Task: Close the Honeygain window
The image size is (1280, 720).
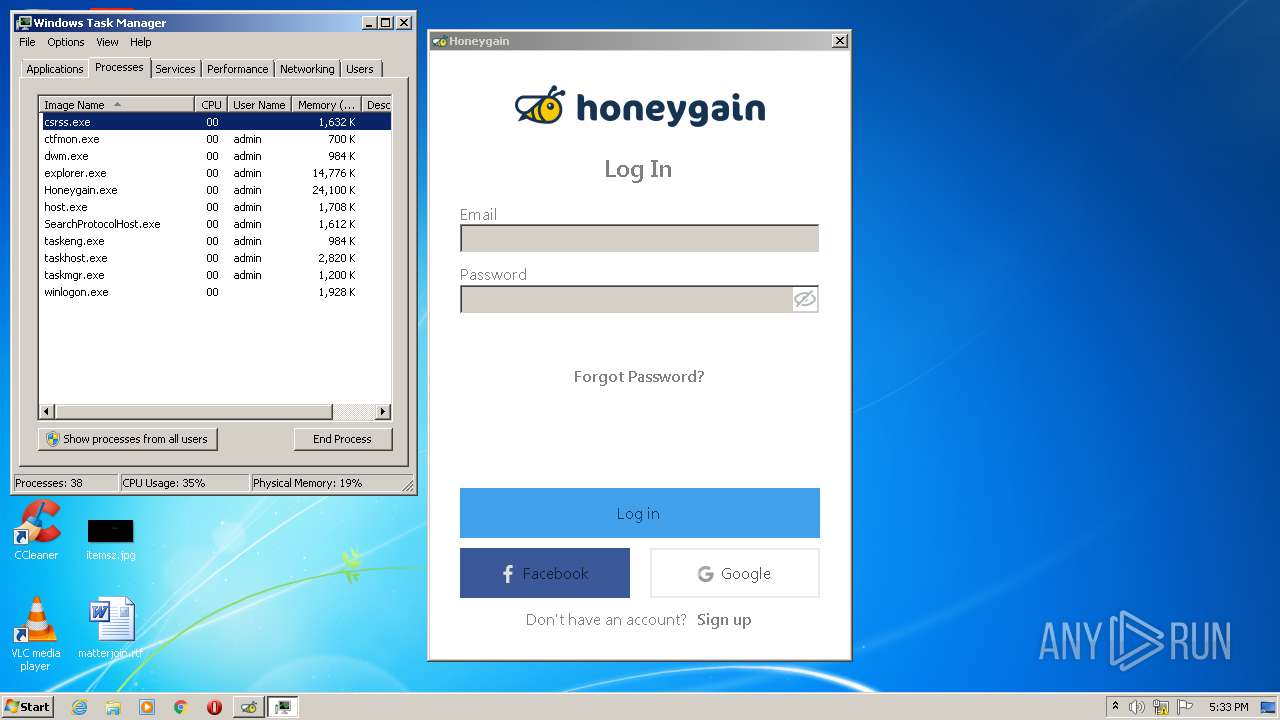Action: (x=840, y=41)
